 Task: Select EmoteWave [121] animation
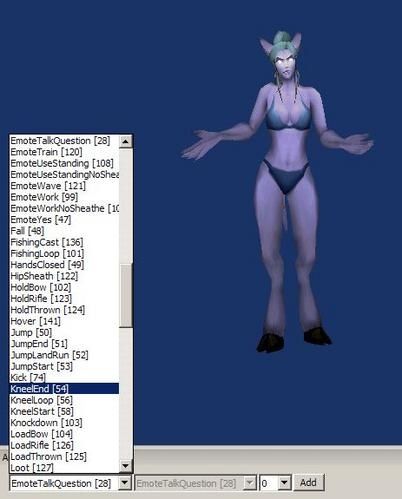coord(64,186)
